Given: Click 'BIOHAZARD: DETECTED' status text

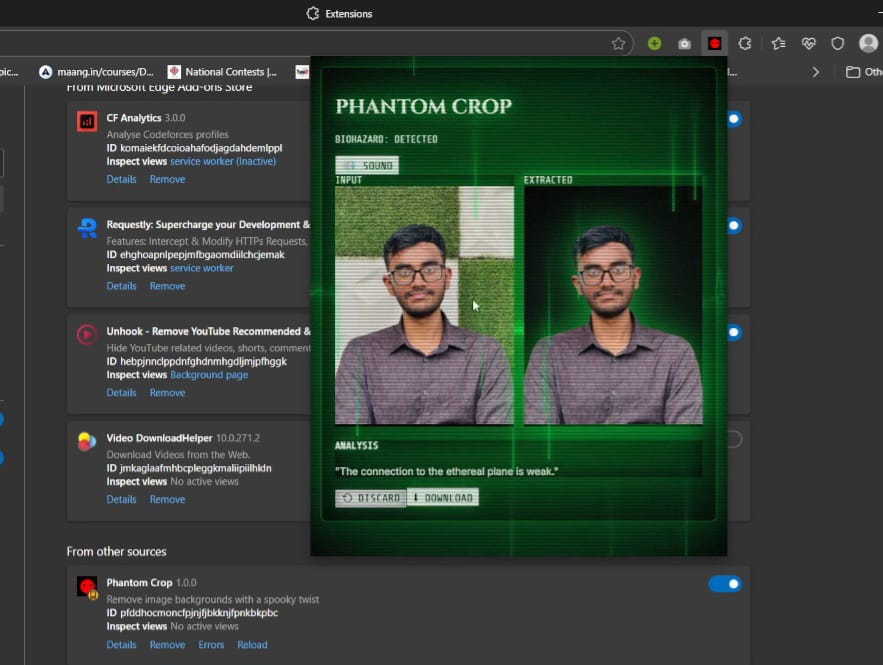Looking at the screenshot, I should tap(386, 139).
